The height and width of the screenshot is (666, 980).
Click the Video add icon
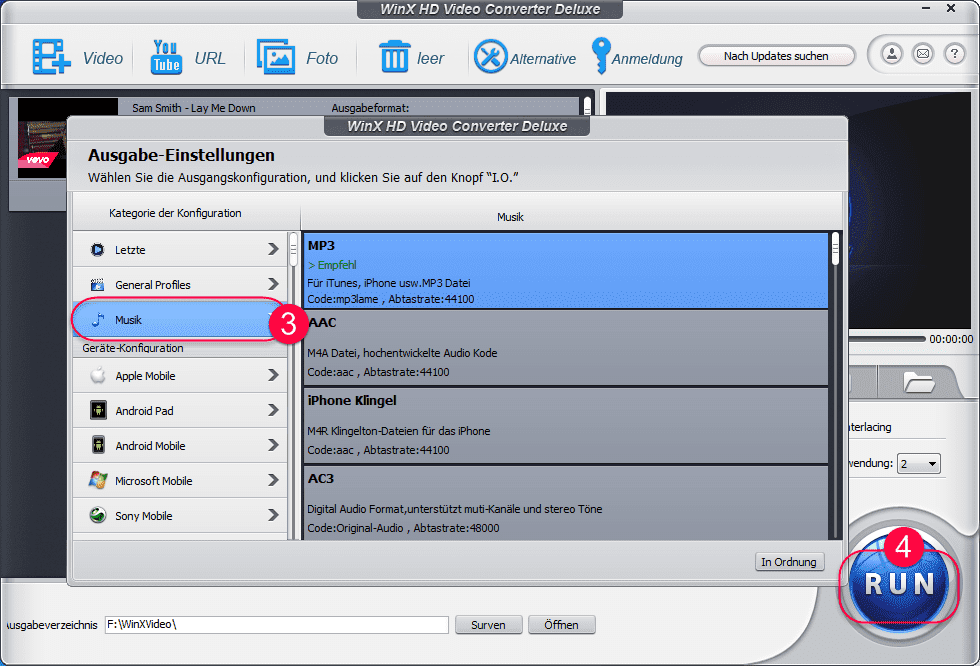tap(51, 57)
